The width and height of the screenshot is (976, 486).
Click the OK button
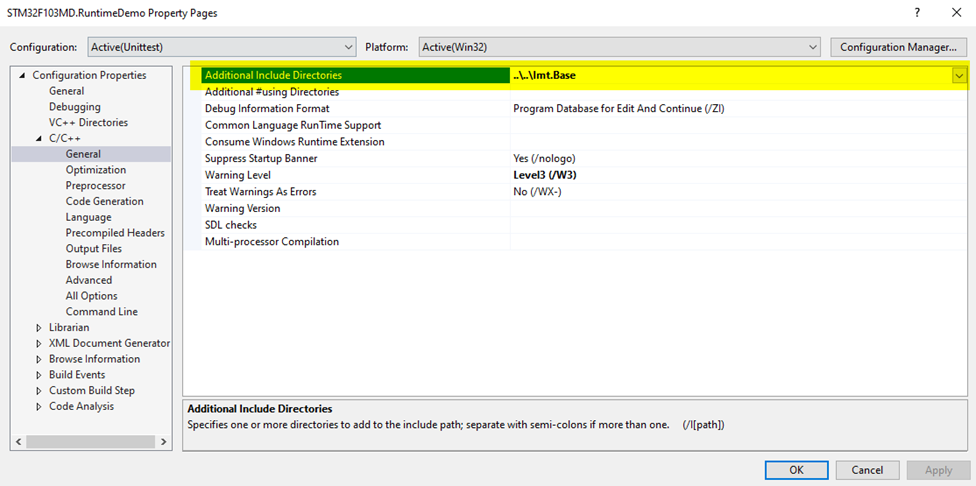coord(797,470)
